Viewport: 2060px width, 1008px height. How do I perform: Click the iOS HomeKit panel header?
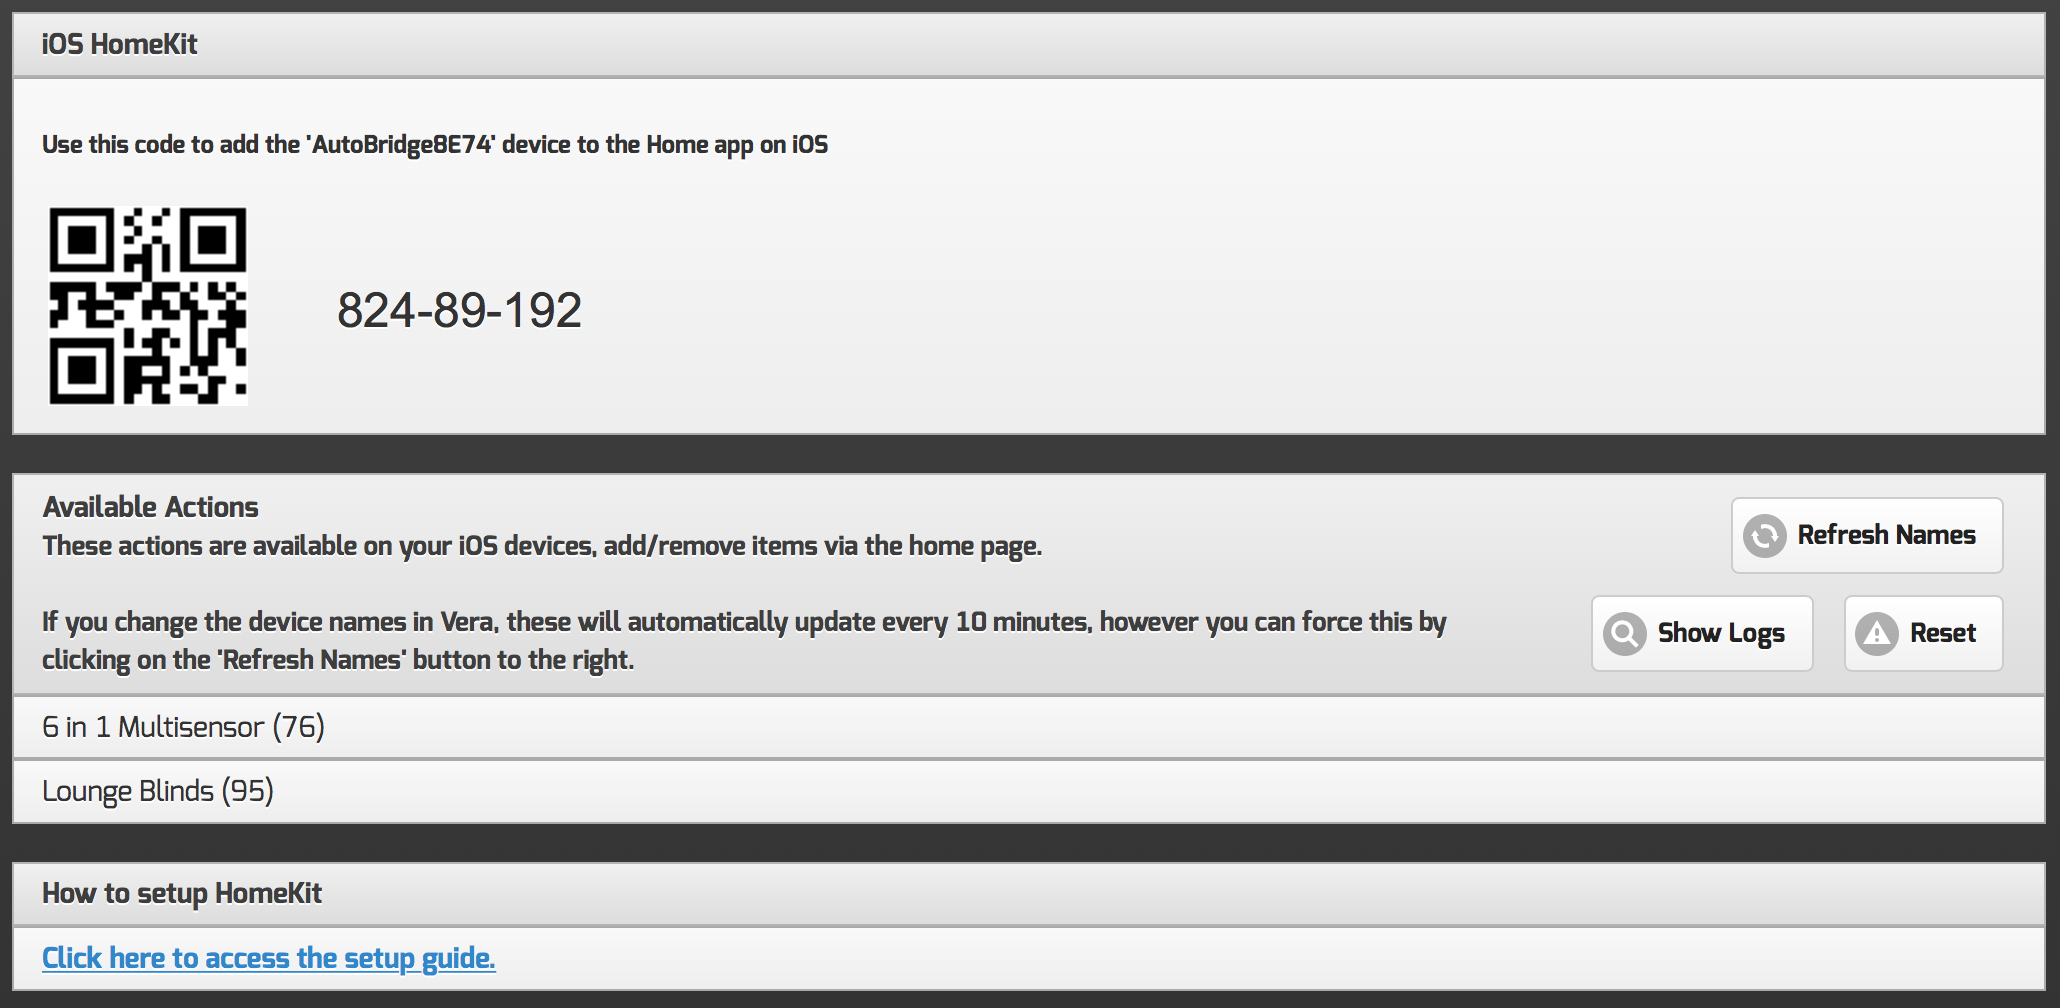pyautogui.click(x=120, y=44)
